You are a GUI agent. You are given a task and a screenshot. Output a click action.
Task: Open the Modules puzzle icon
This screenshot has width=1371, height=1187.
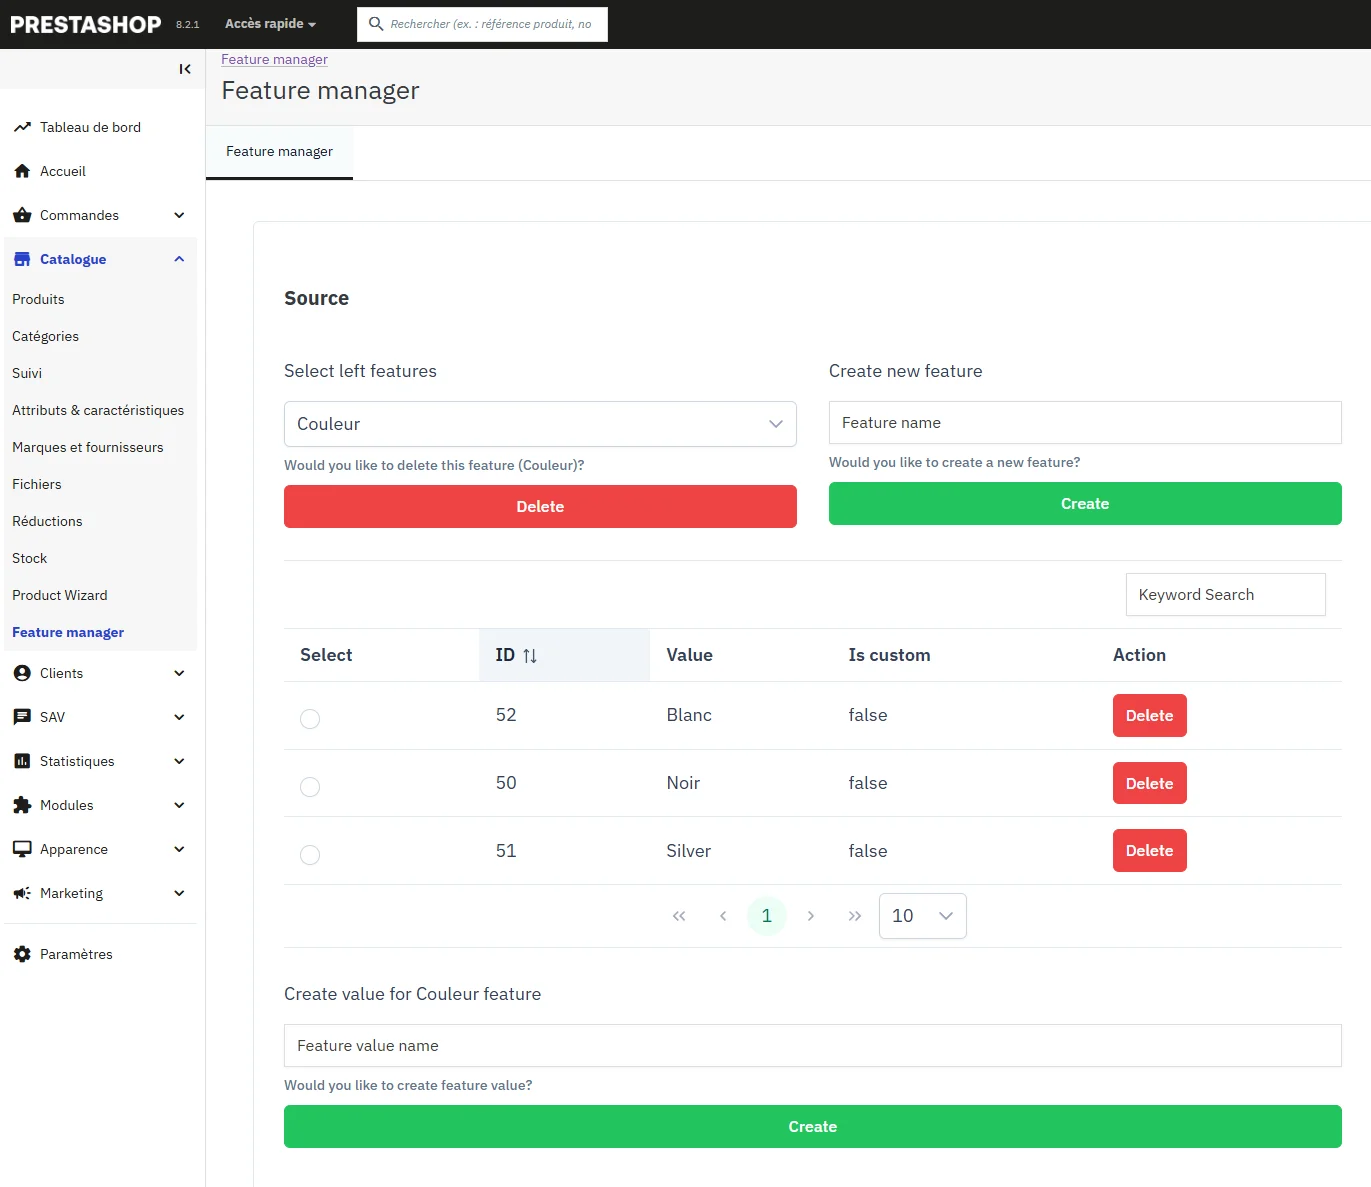[22, 805]
